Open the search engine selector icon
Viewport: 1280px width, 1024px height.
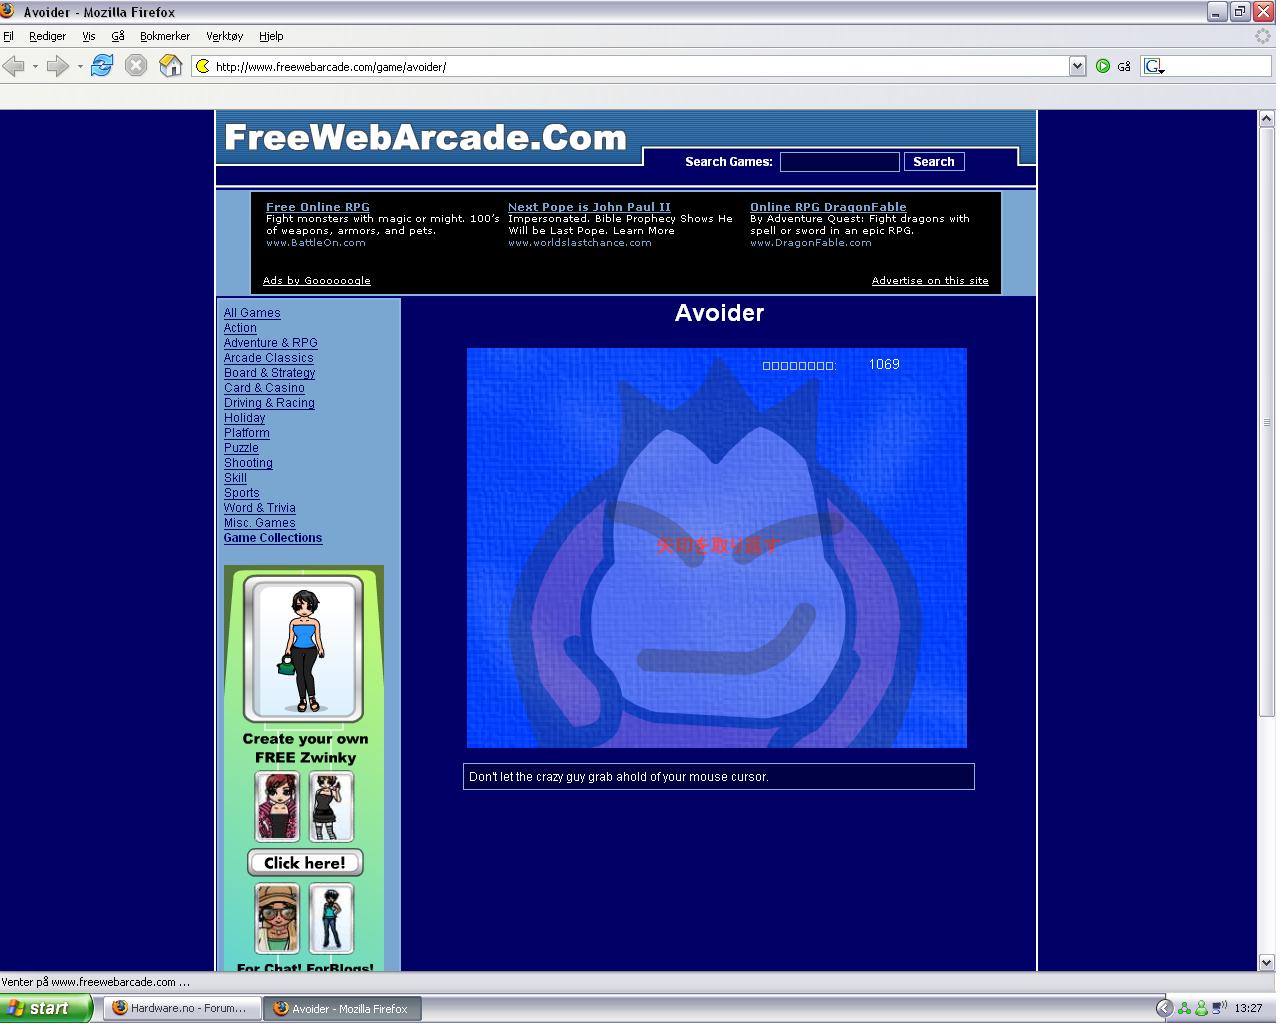pyautogui.click(x=1154, y=66)
